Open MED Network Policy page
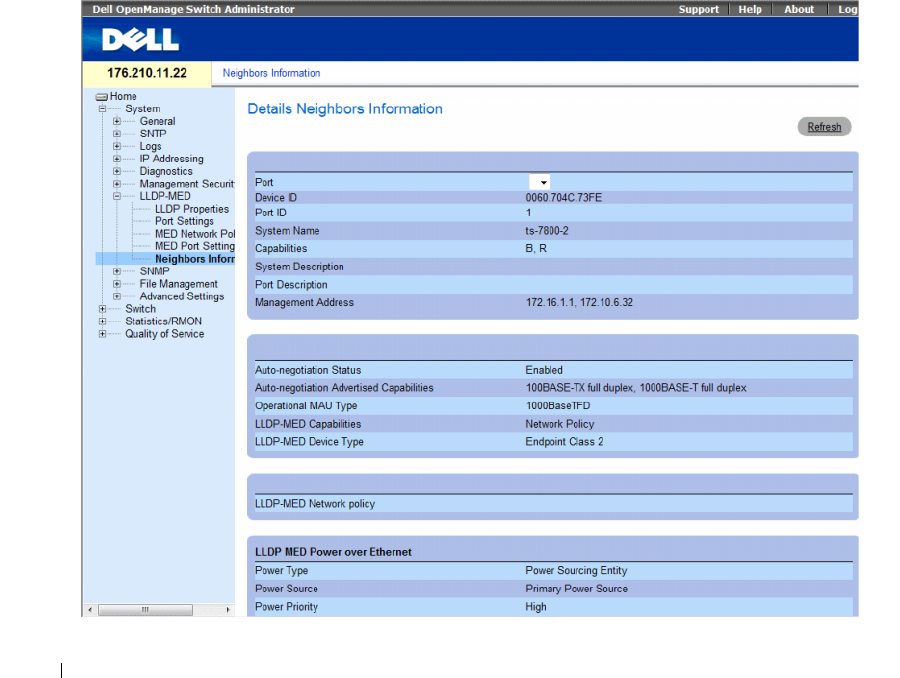The width and height of the screenshot is (900, 678). [195, 234]
